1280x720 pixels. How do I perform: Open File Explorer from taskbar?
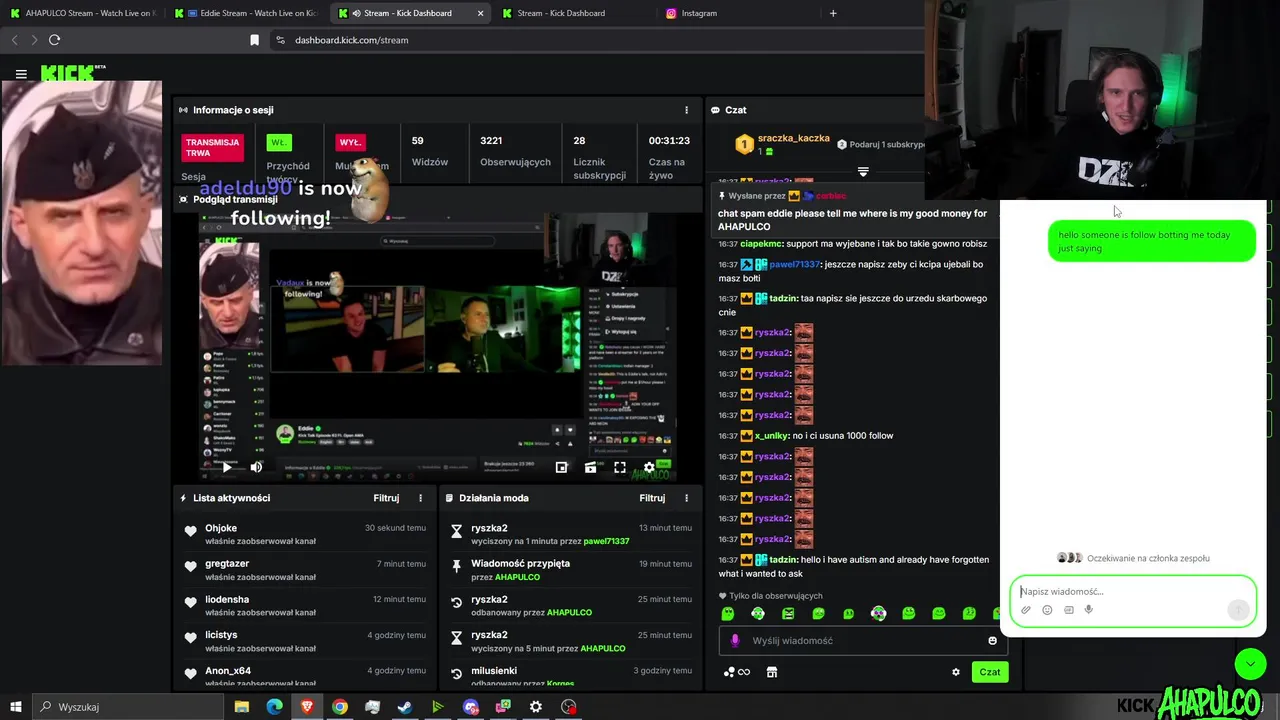(x=242, y=707)
